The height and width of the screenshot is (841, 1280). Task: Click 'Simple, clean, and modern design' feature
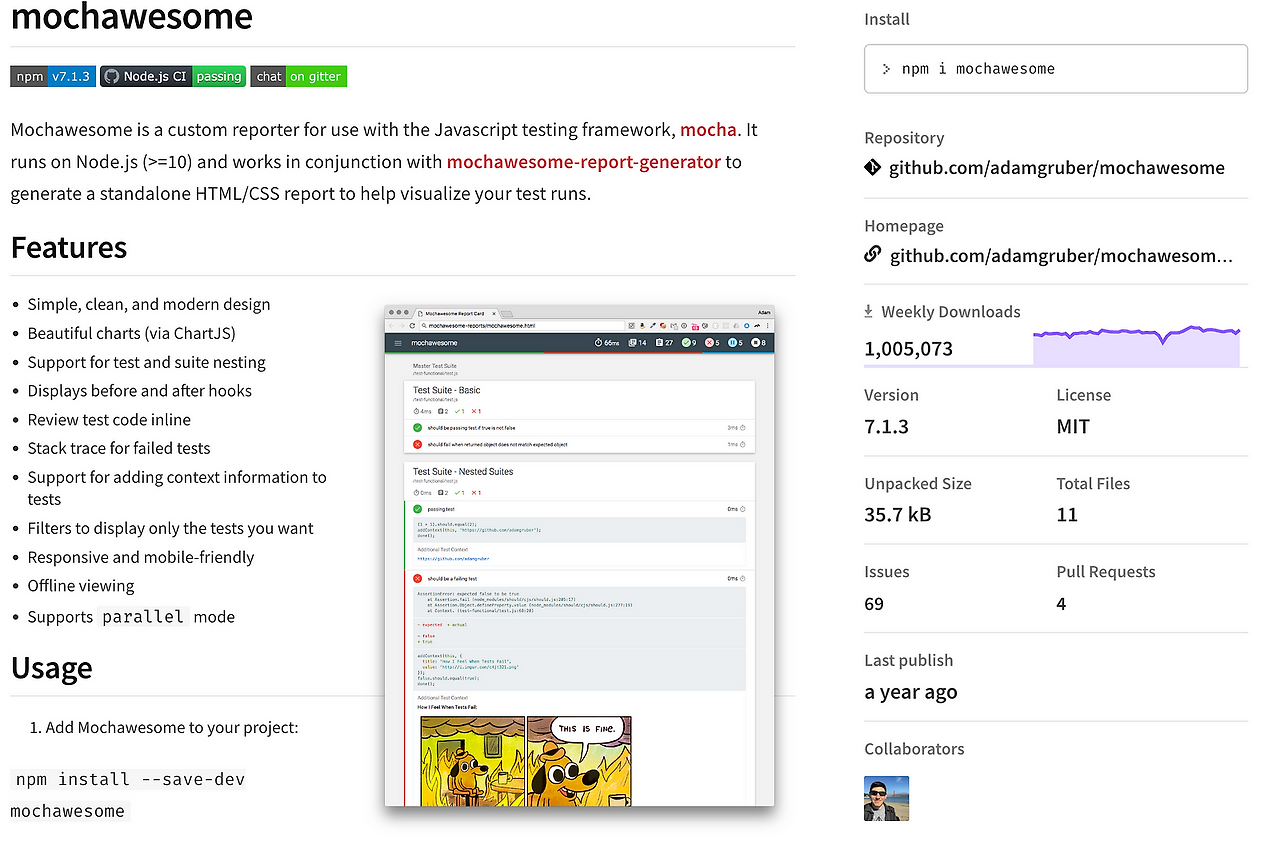(149, 304)
